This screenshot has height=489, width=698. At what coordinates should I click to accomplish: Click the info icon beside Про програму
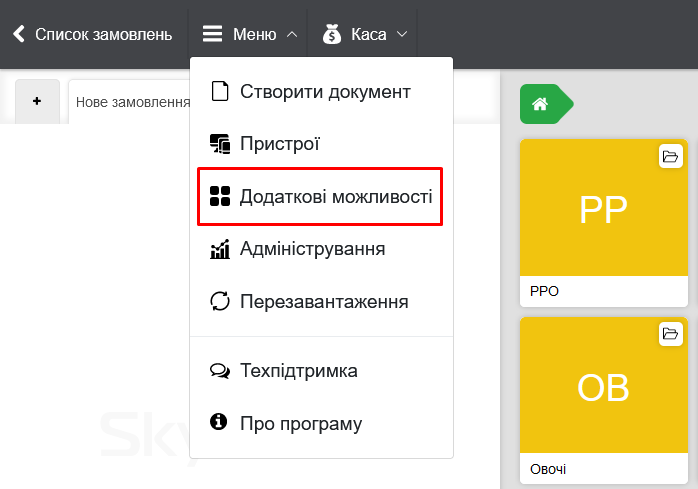tap(220, 423)
